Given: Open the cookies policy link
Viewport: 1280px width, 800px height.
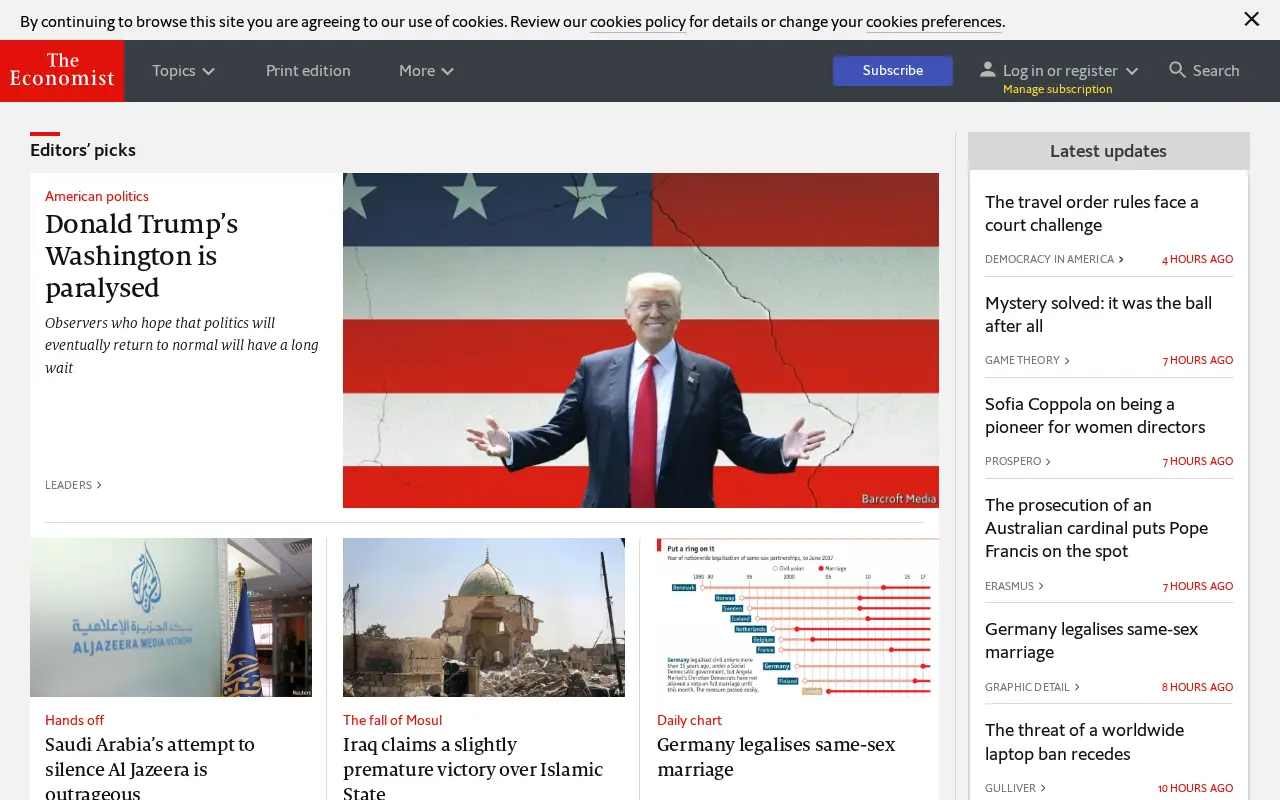Looking at the screenshot, I should (x=638, y=22).
